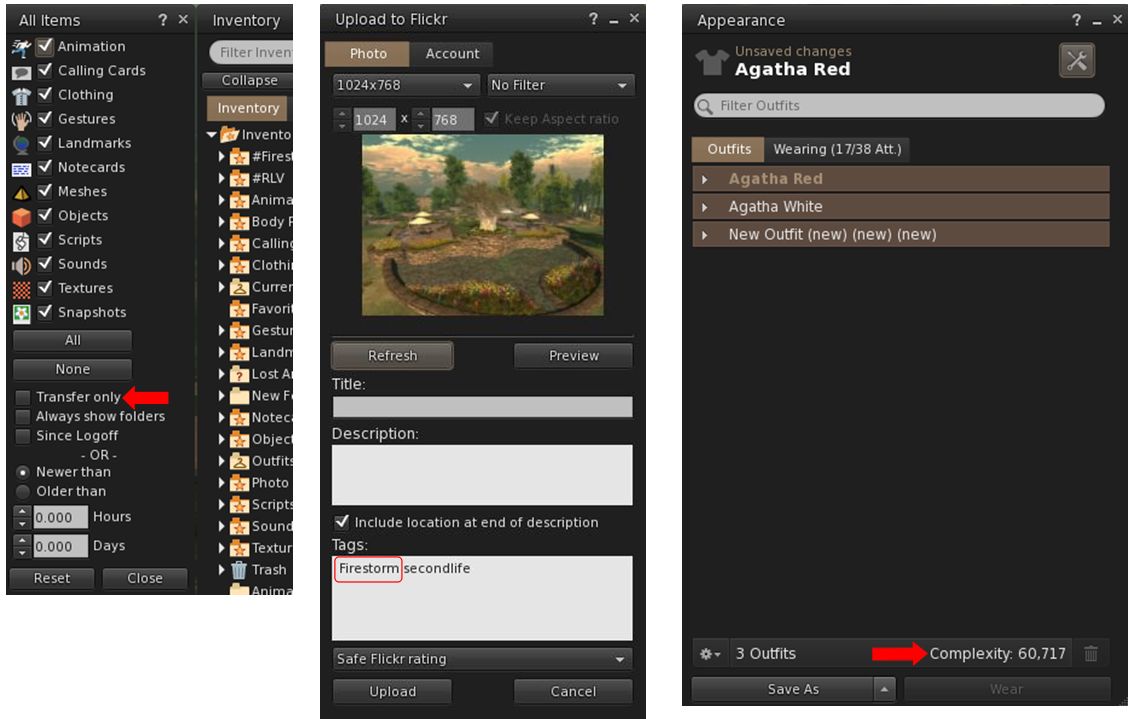The width and height of the screenshot is (1136, 719).
Task: Open the 1024x768 resolution dropdown
Action: 406,86
